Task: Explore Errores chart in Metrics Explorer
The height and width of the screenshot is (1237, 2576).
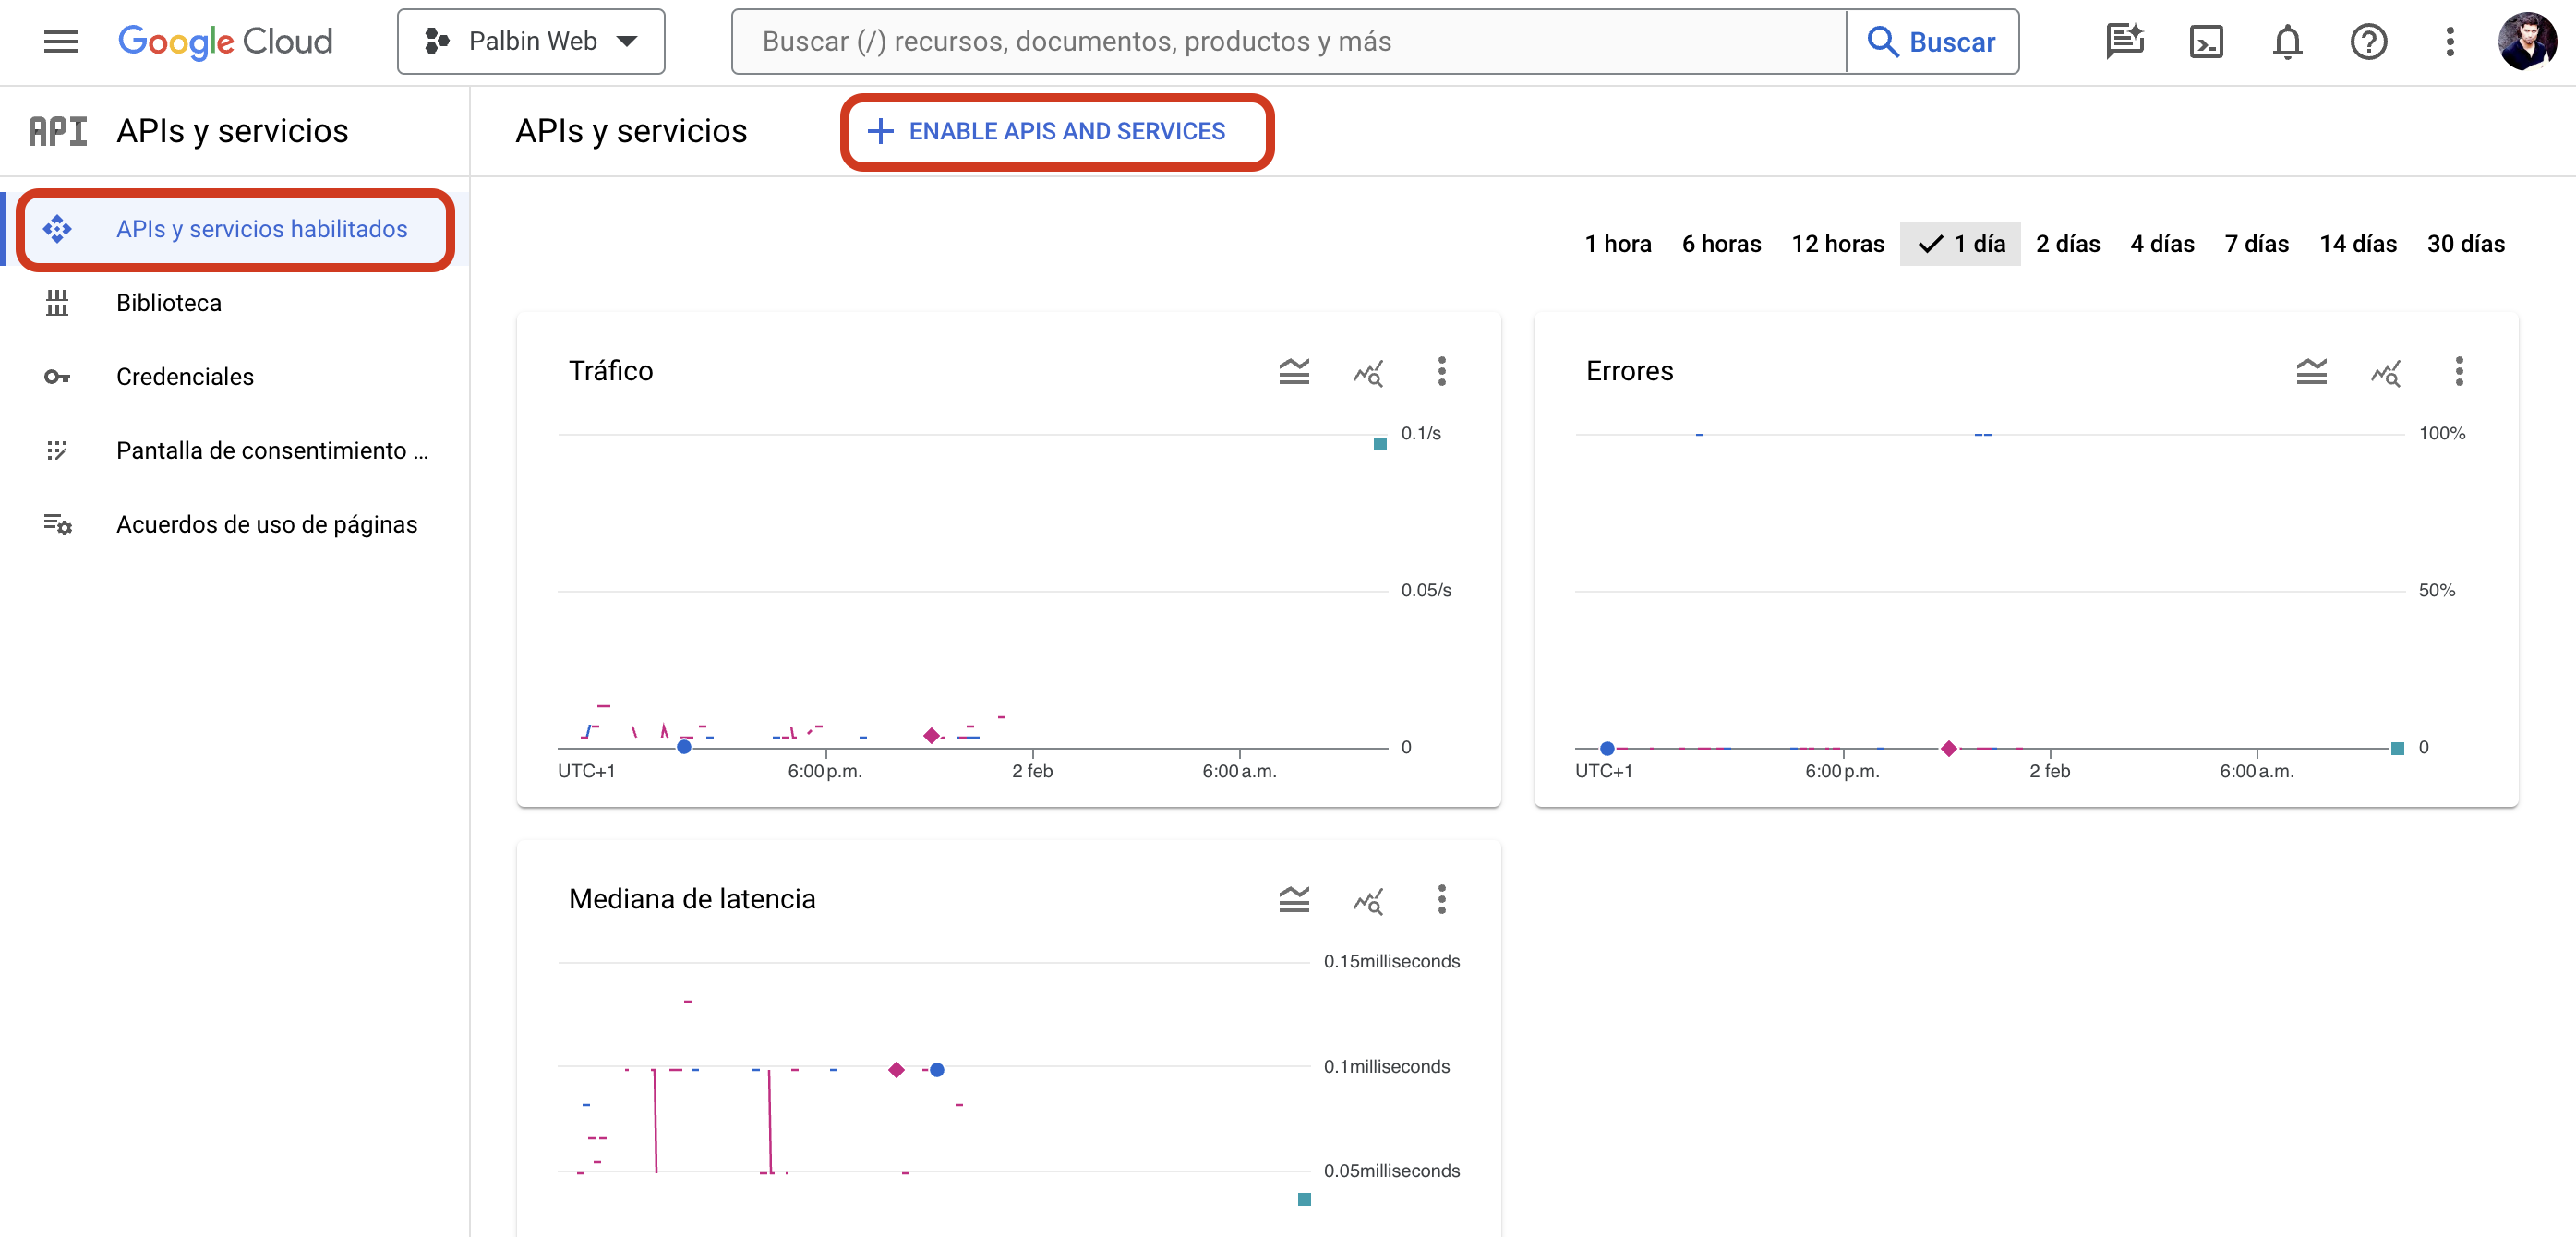Action: [x=2385, y=372]
